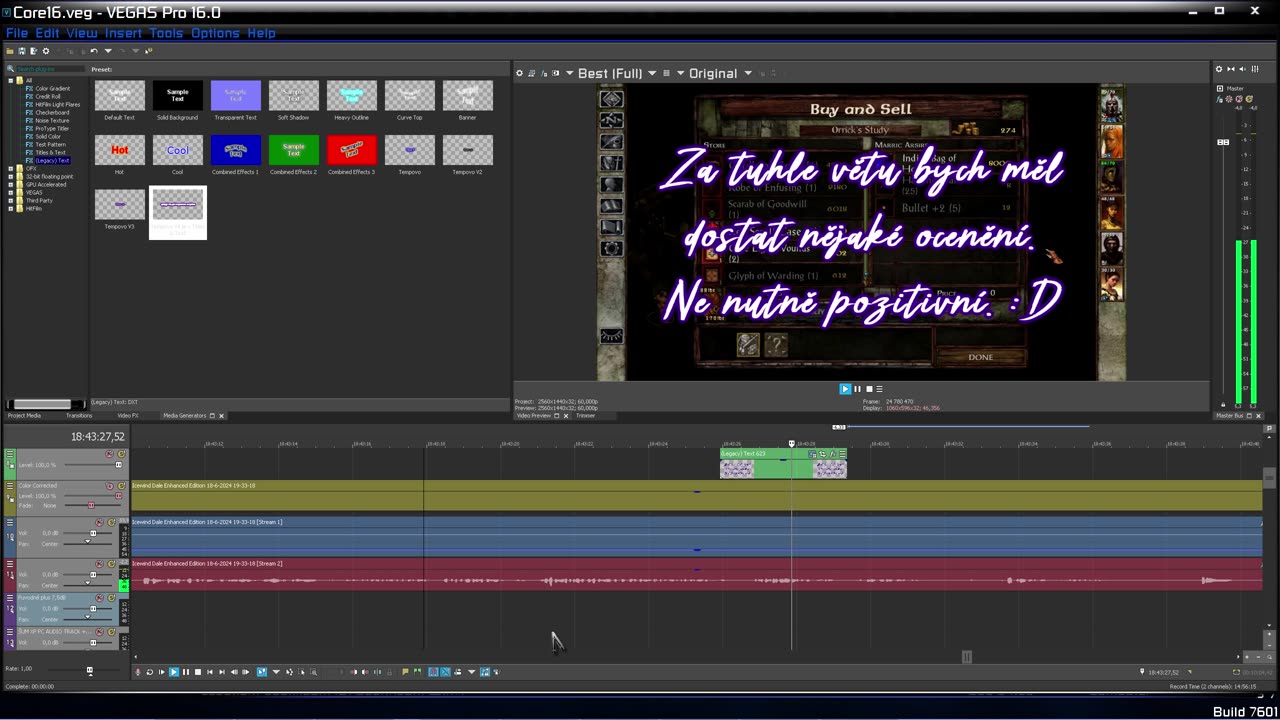
Task: Click the Open project folder icon
Action: pyautogui.click(x=10, y=51)
